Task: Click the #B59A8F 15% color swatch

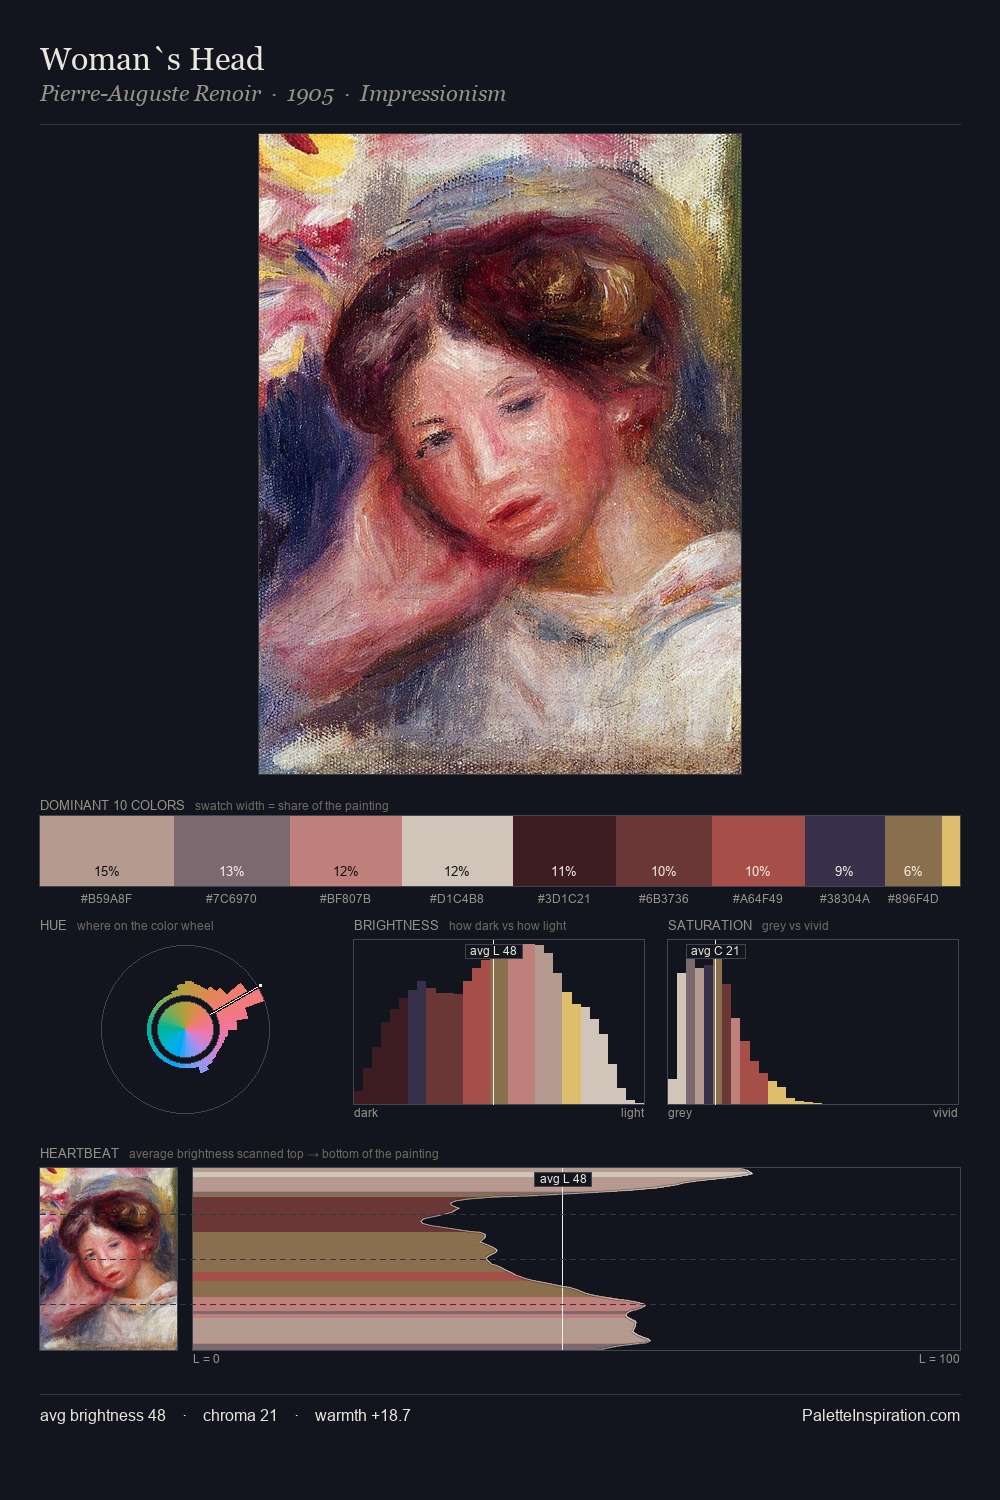Action: pos(107,851)
